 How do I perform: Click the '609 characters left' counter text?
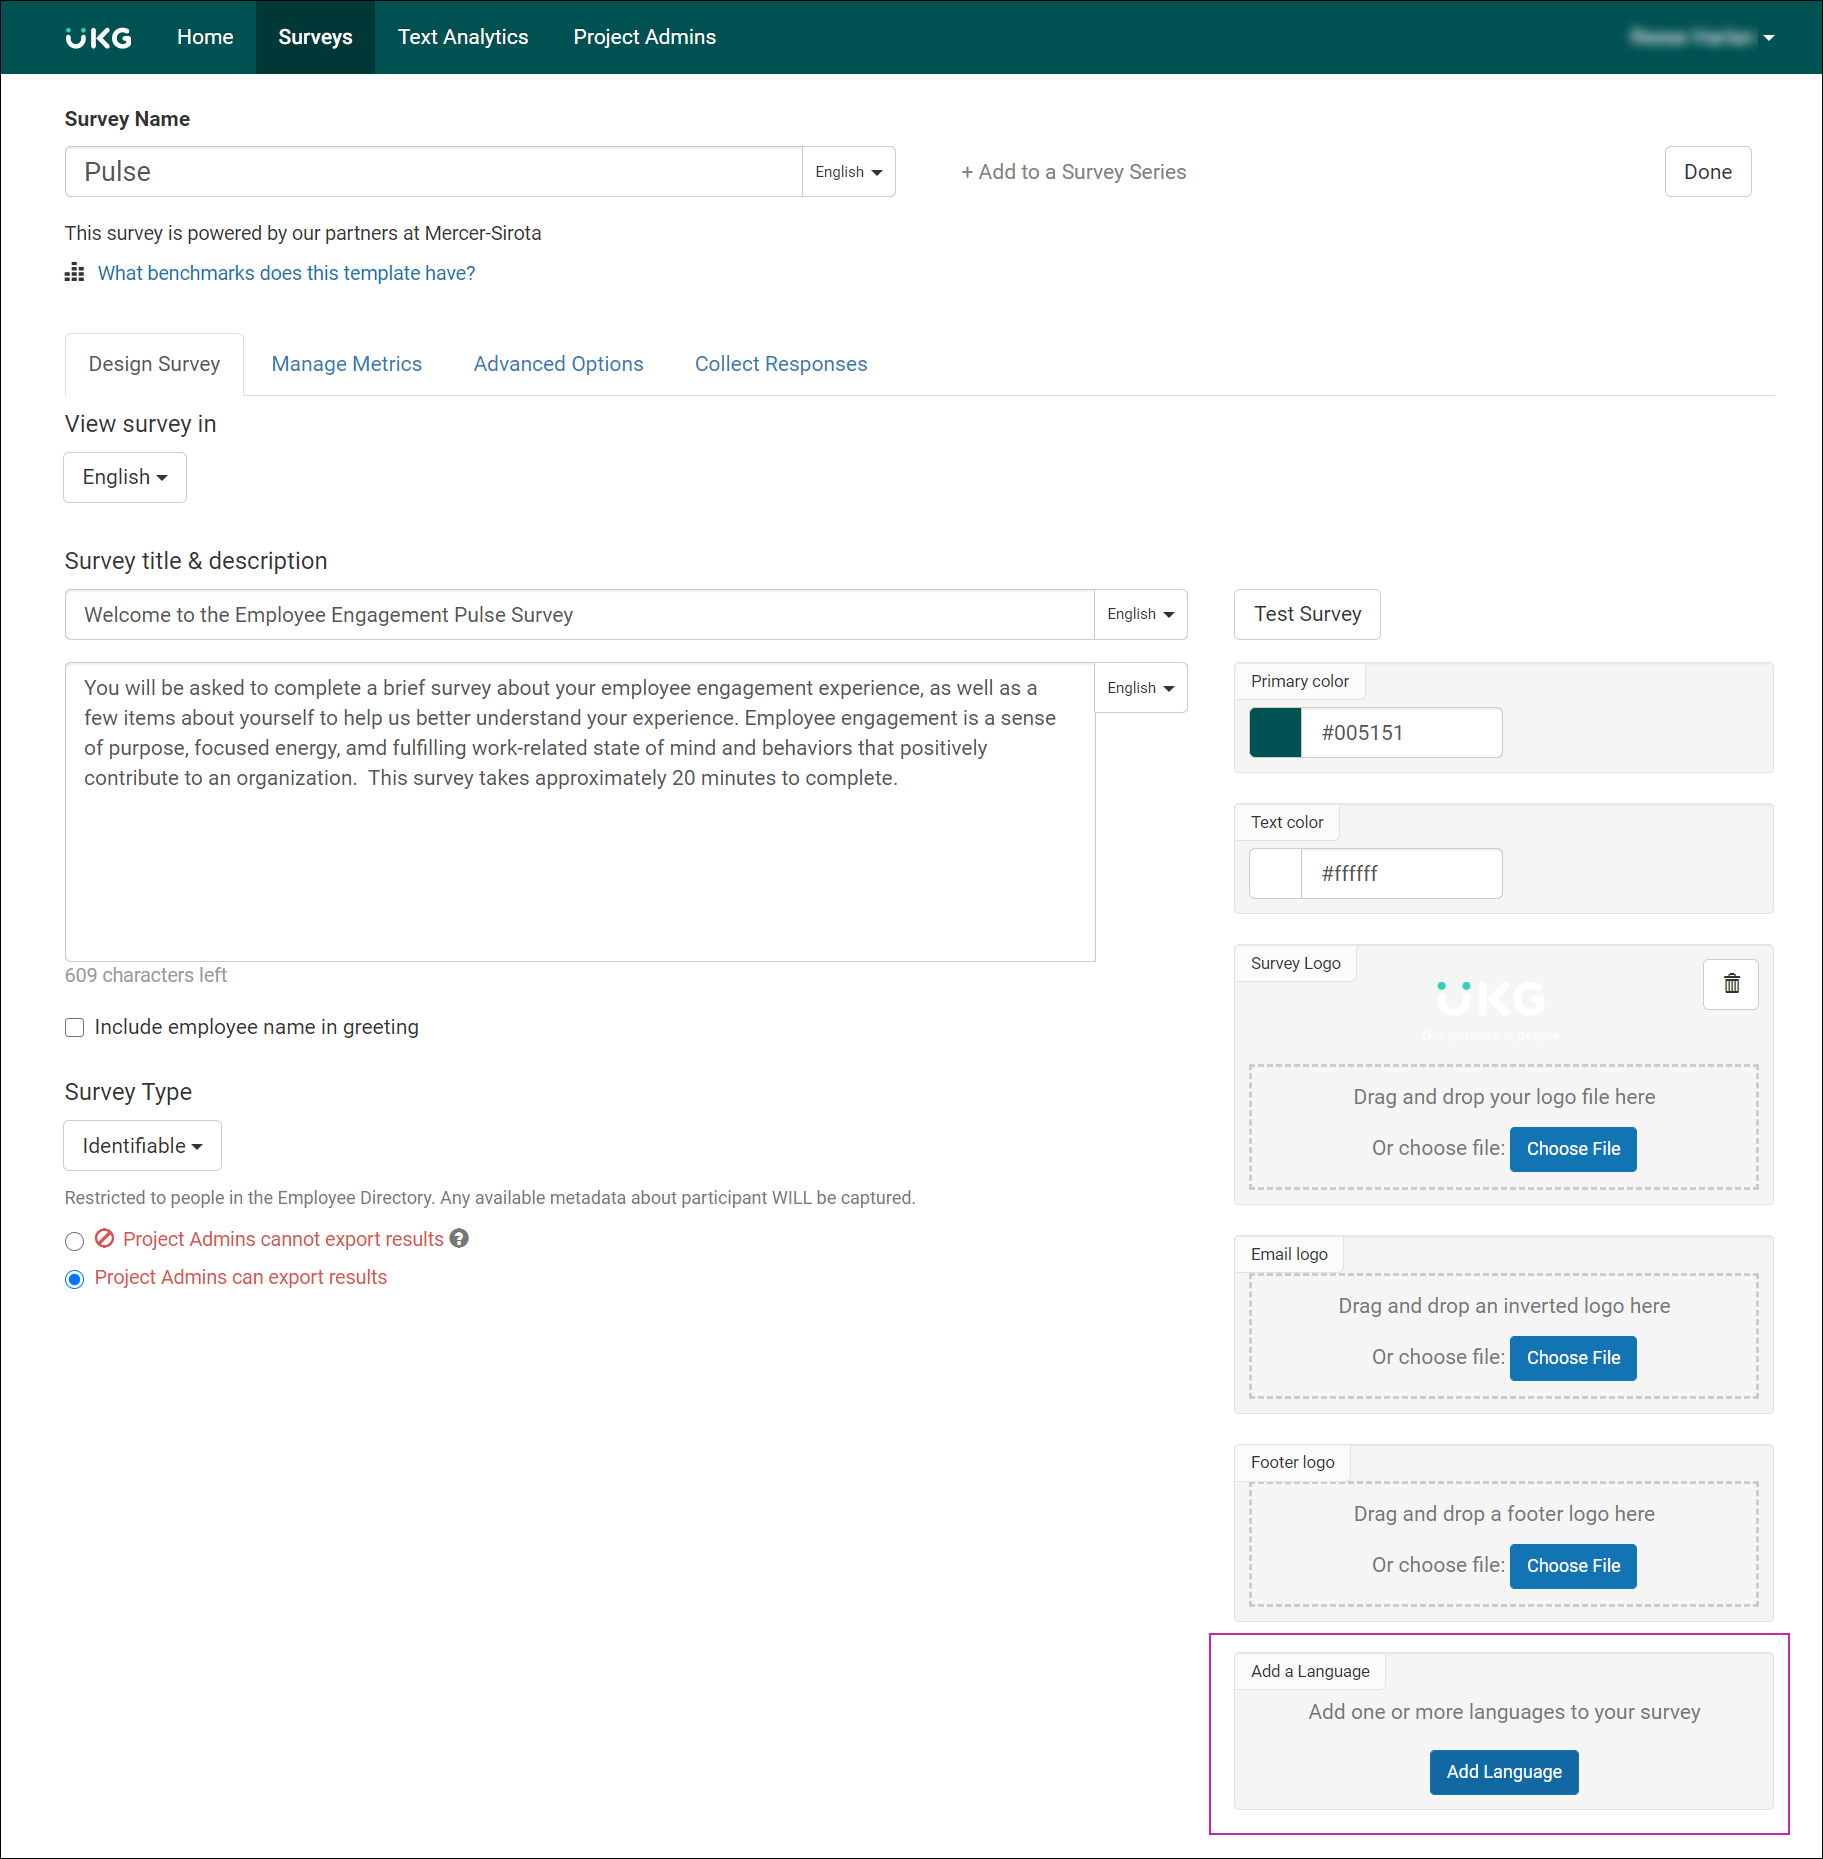[x=146, y=975]
